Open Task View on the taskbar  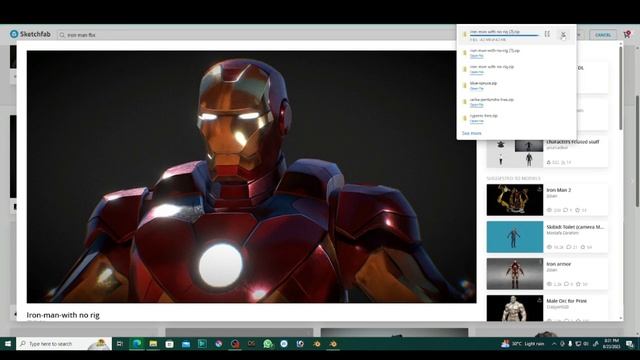coord(120,344)
